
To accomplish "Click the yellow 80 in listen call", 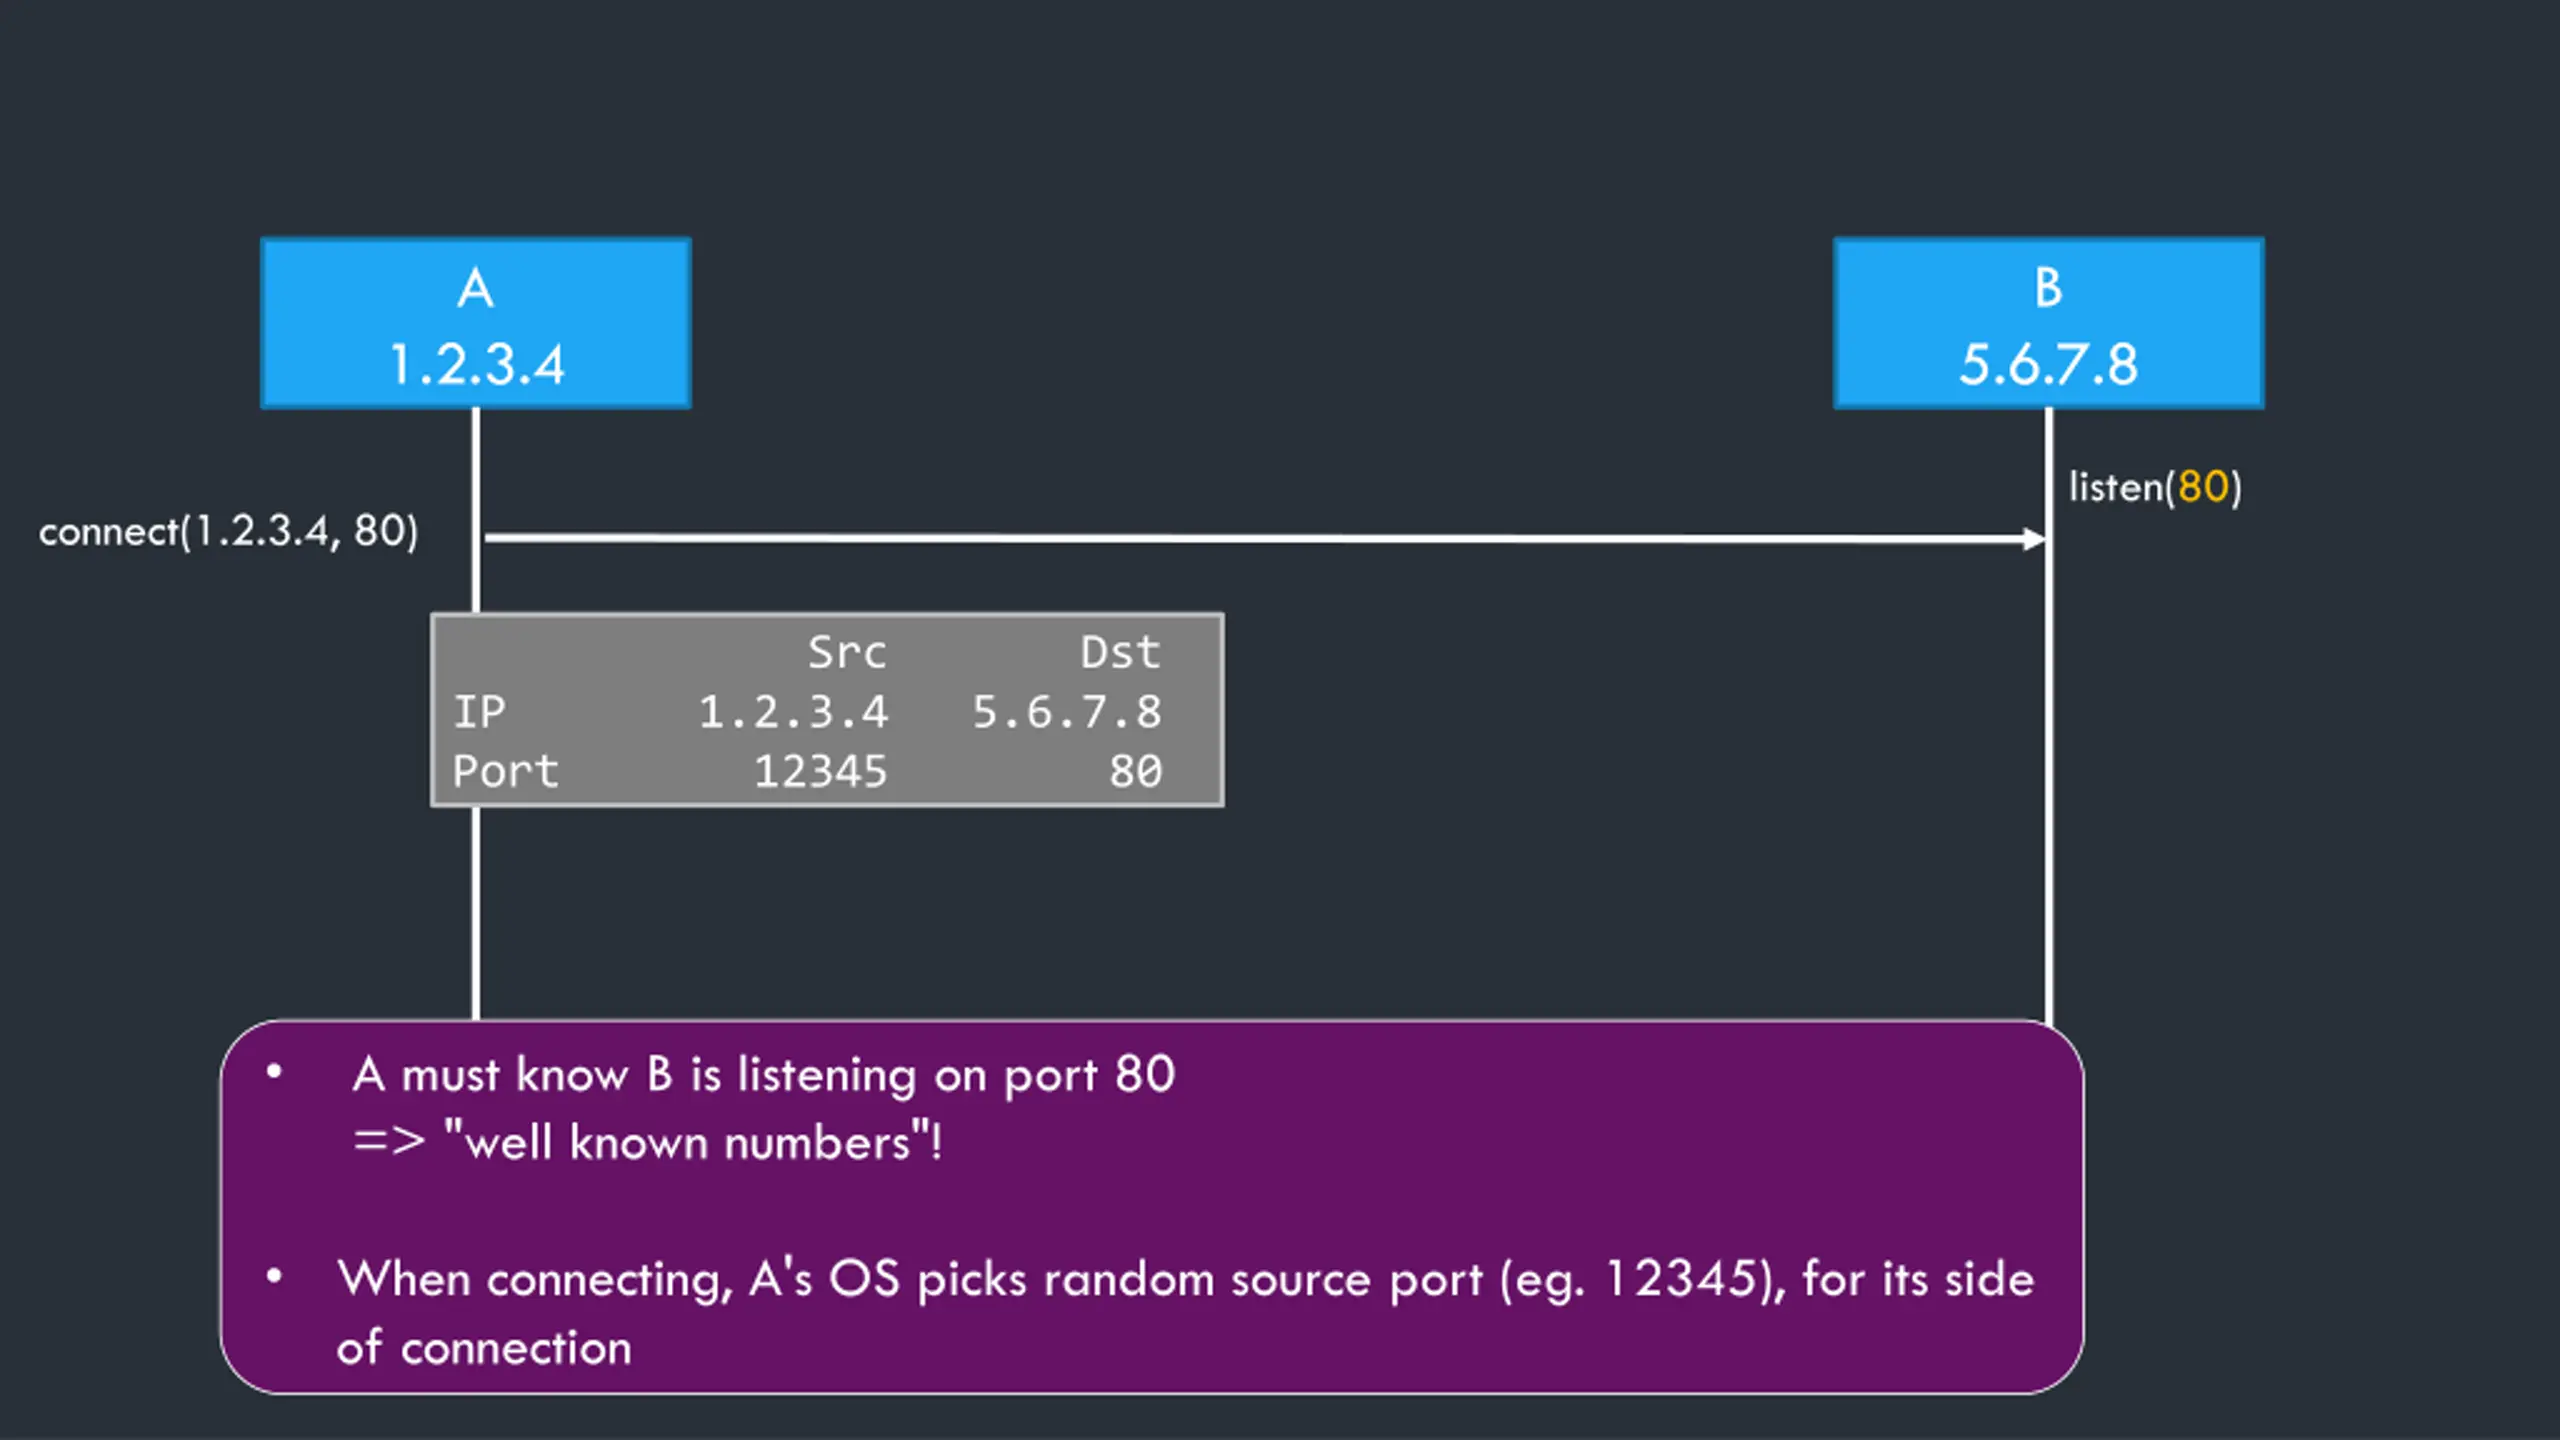I will tap(2203, 487).
